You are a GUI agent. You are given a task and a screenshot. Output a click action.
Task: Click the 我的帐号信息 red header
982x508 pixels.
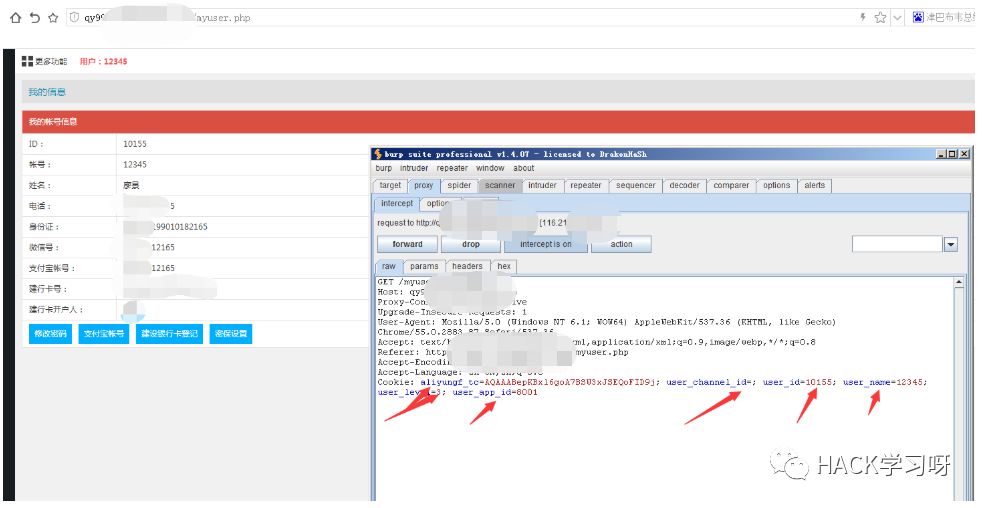point(498,122)
